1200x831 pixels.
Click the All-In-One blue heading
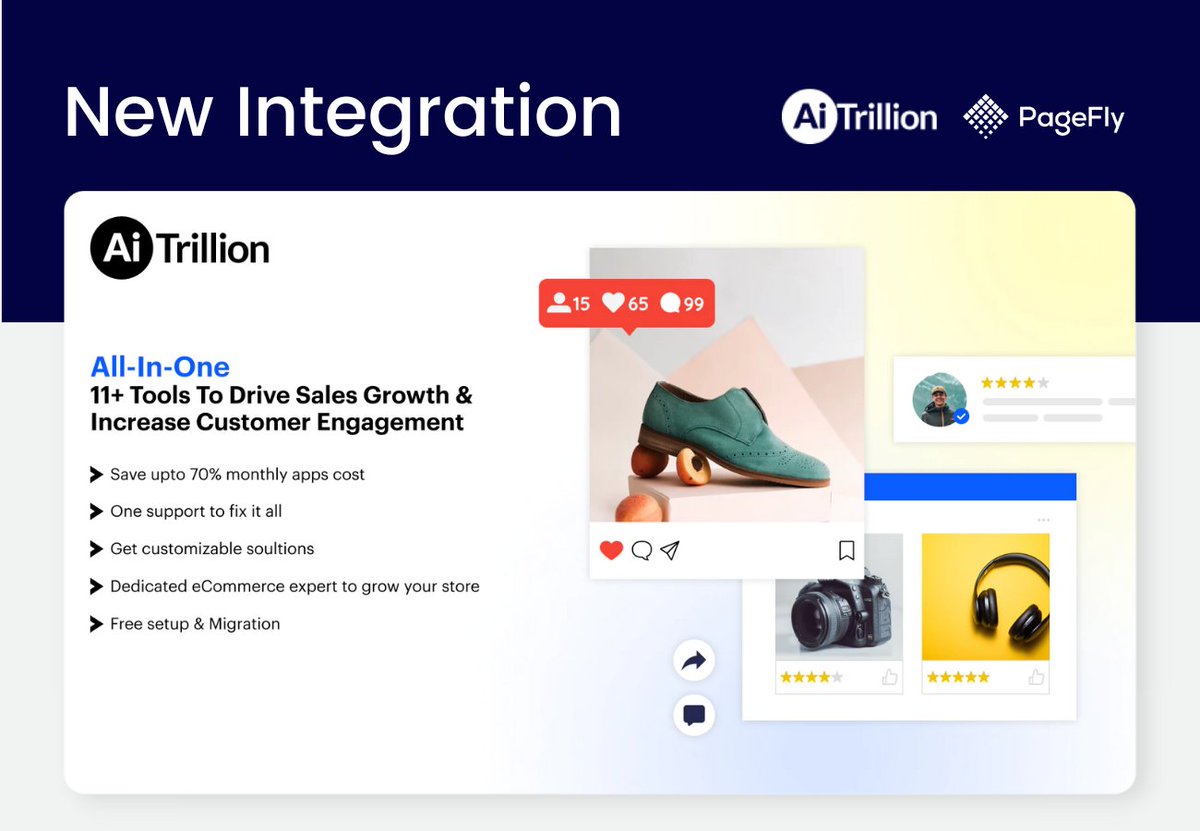(160, 366)
